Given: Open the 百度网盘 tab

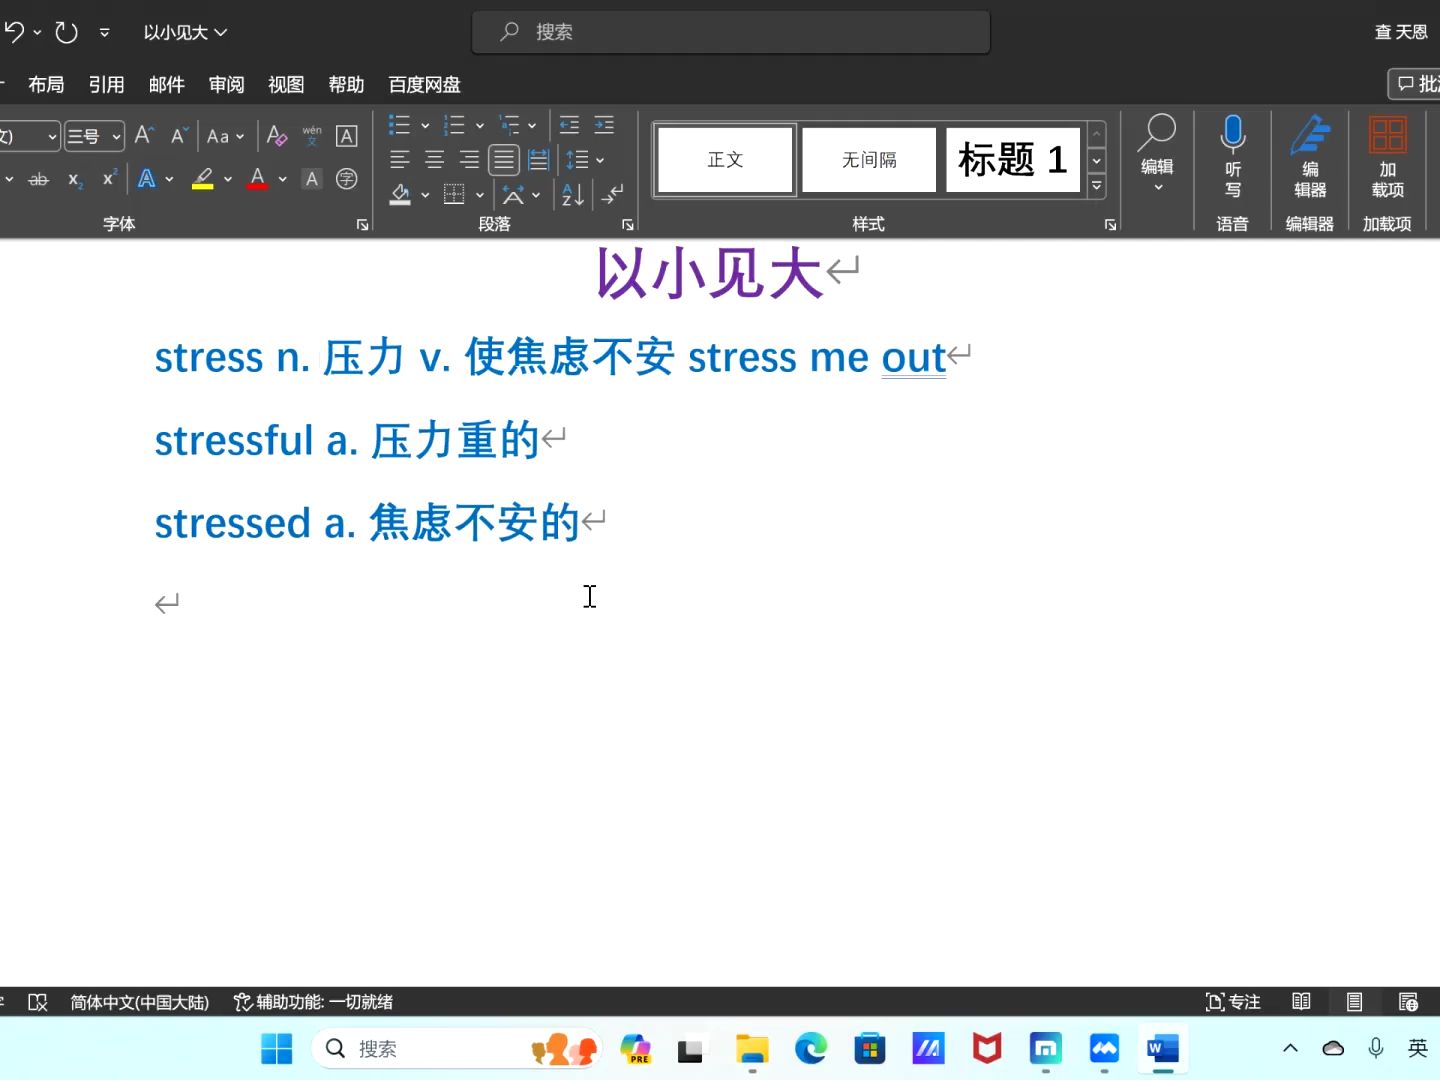Looking at the screenshot, I should [x=424, y=85].
